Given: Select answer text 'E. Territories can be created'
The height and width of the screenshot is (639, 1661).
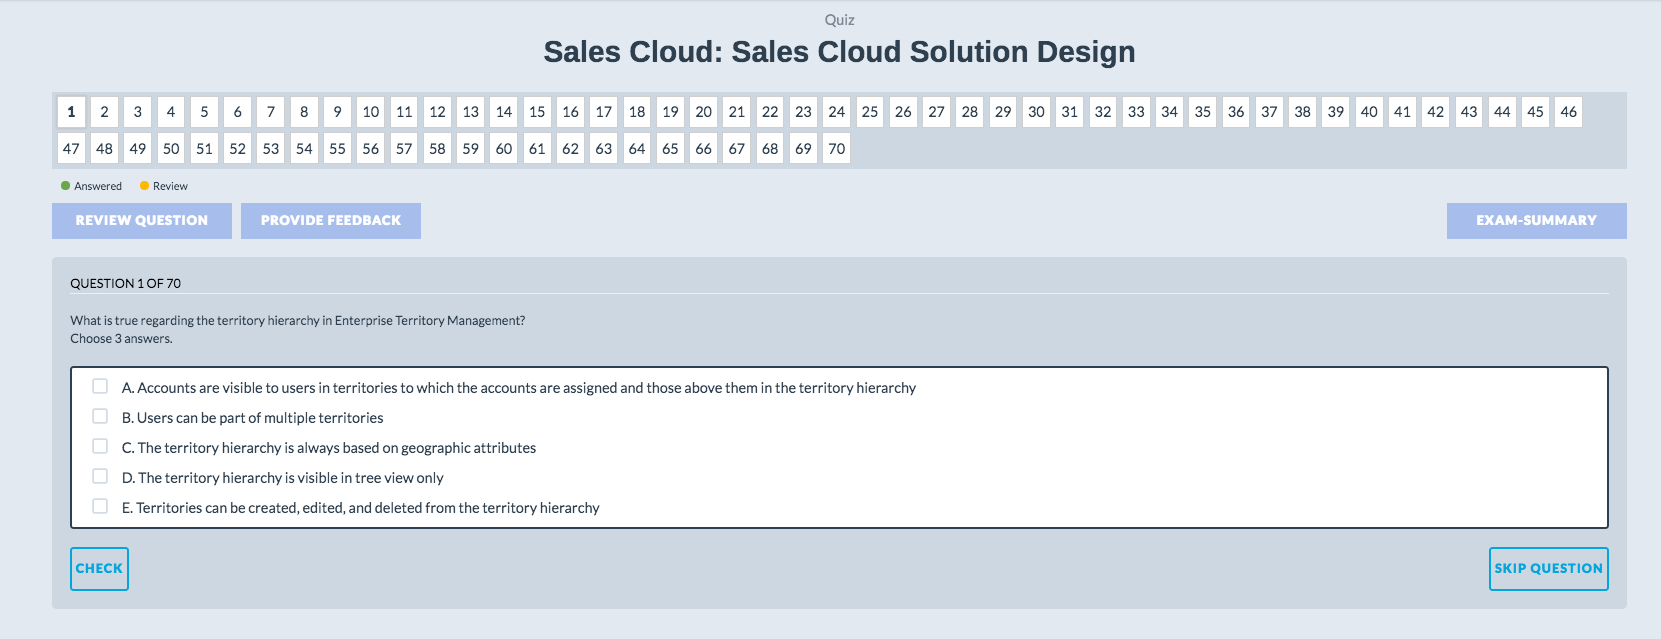Looking at the screenshot, I should pyautogui.click(x=361, y=508).
